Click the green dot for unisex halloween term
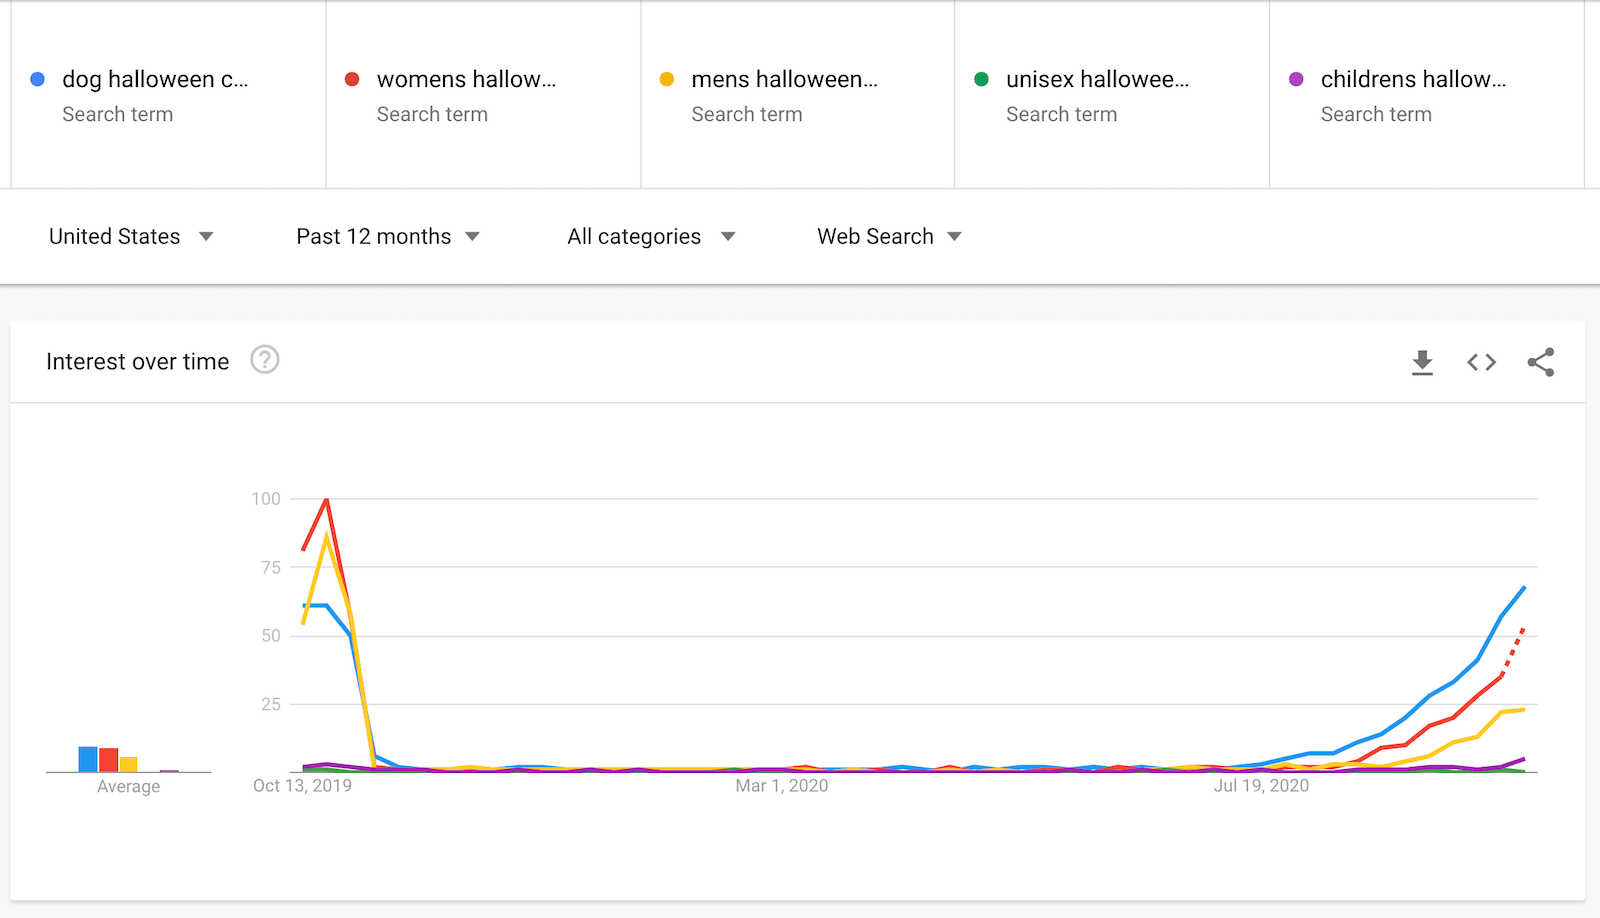 click(x=982, y=79)
